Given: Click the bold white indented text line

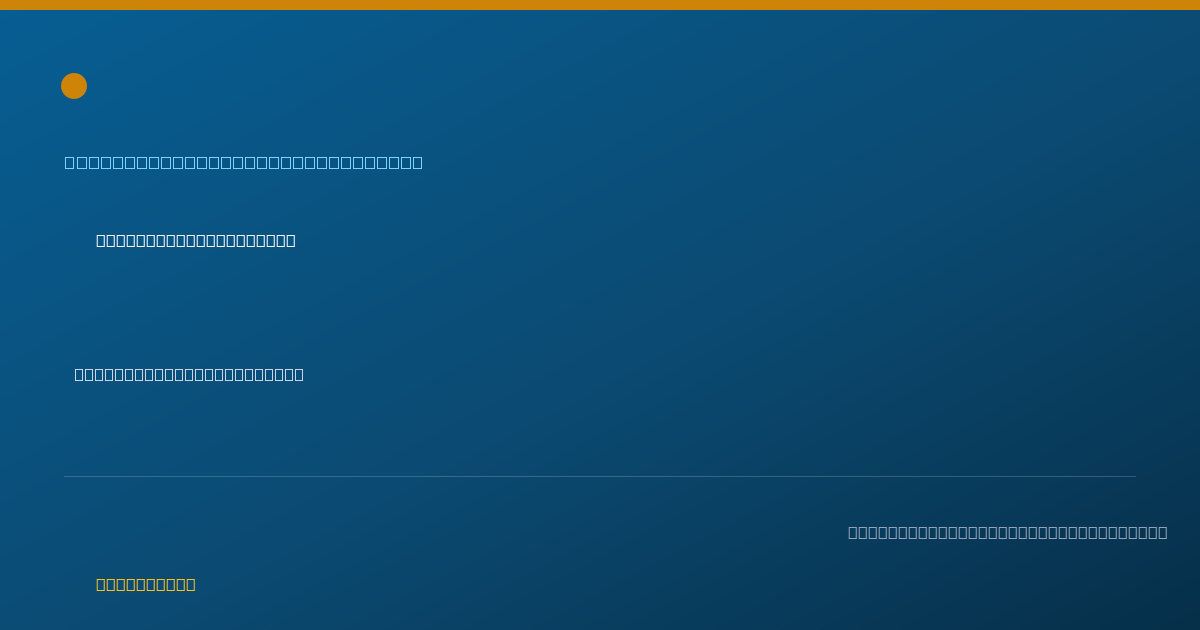Looking at the screenshot, I should pyautogui.click(x=196, y=240).
